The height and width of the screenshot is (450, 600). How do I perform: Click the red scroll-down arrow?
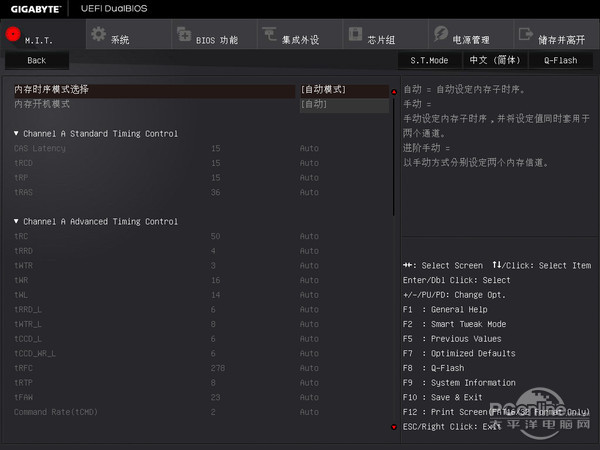pyautogui.click(x=394, y=427)
